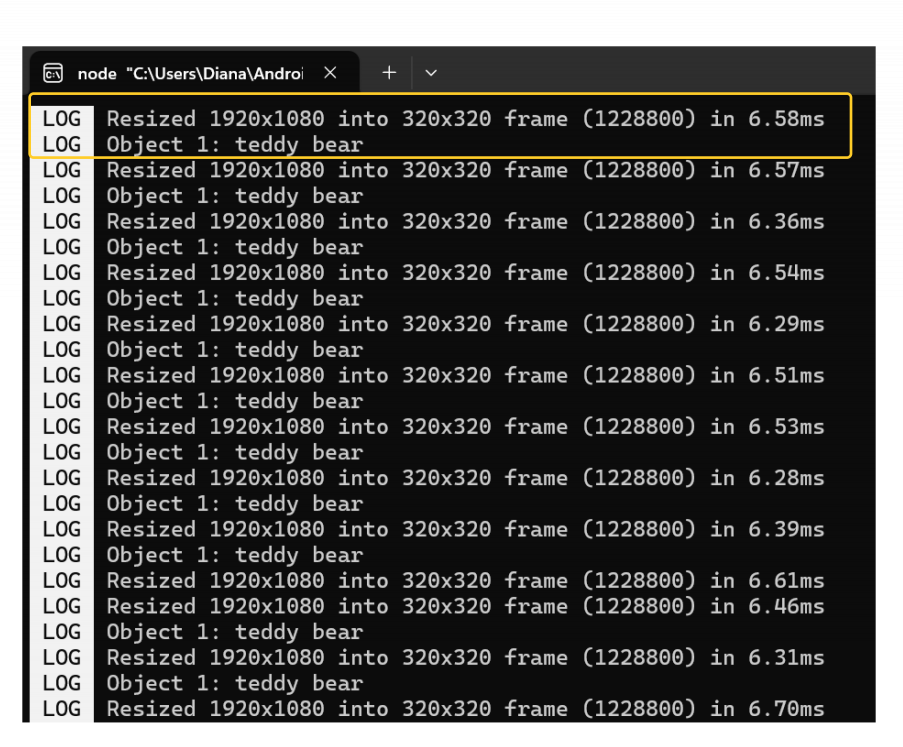This screenshot has height=747, width=903.
Task: Select the log line ending in 6.53ms
Action: [465, 427]
